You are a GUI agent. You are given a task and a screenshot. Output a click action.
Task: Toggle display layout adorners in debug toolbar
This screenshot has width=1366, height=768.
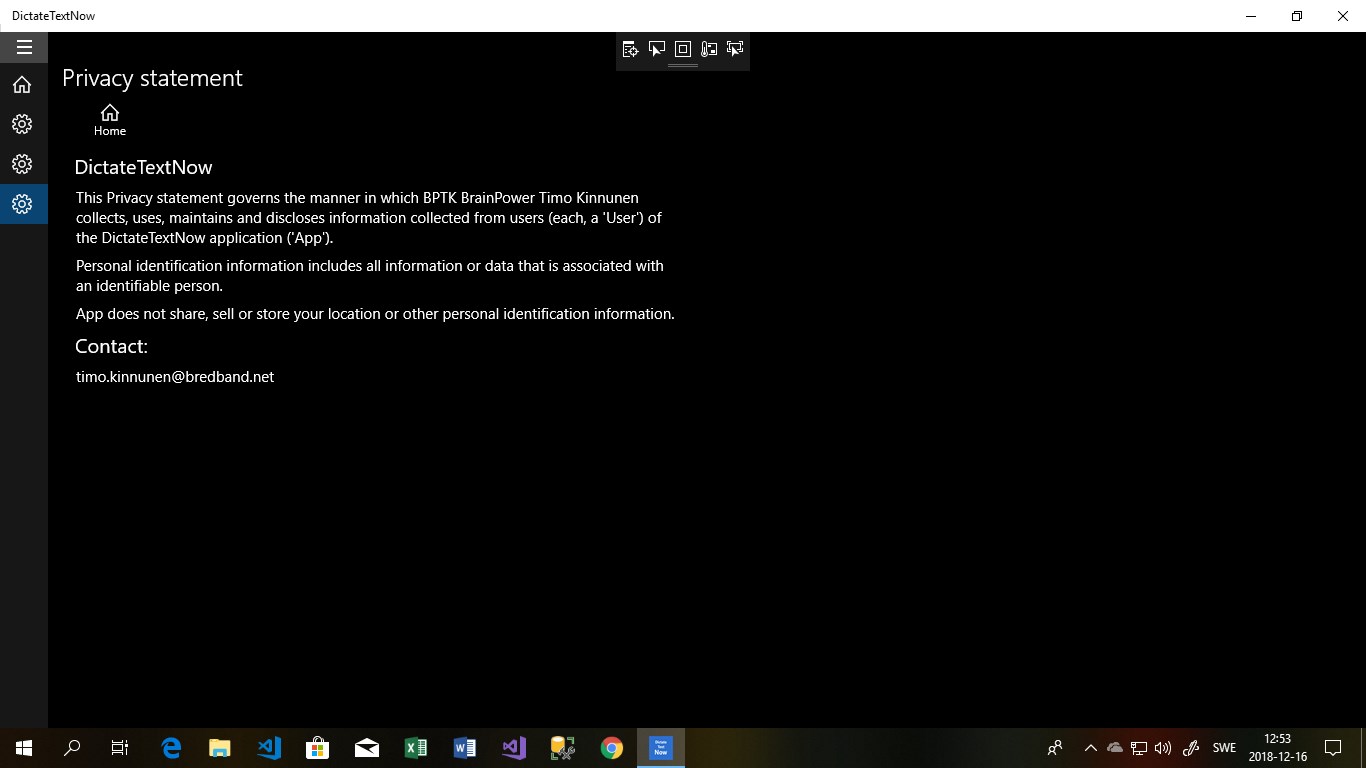(x=683, y=49)
